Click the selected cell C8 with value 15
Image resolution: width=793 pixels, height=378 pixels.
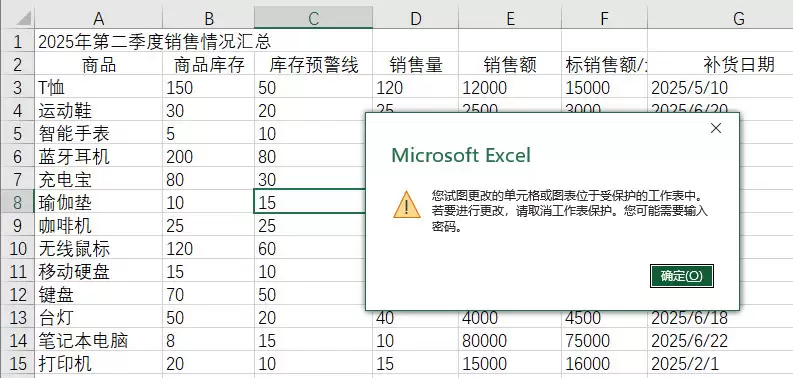pos(310,202)
